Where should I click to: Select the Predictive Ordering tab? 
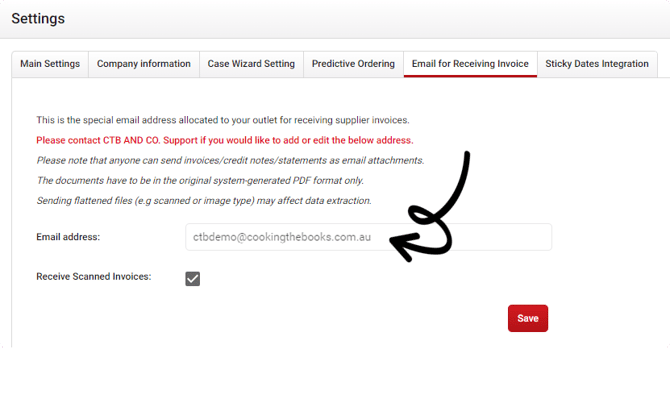coord(353,64)
